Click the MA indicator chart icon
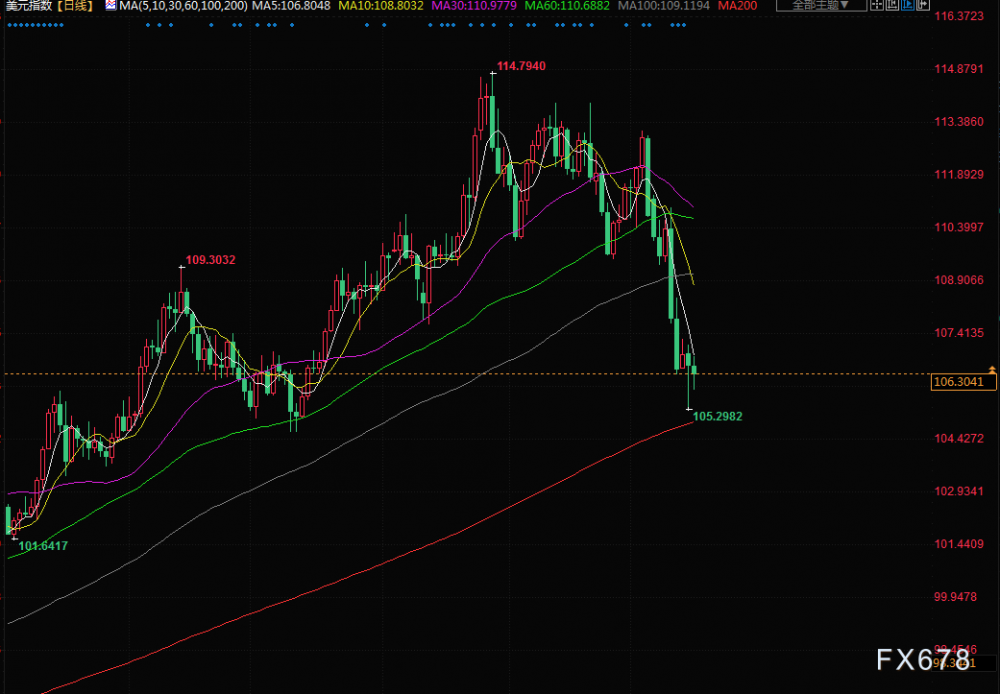 (x=110, y=6)
